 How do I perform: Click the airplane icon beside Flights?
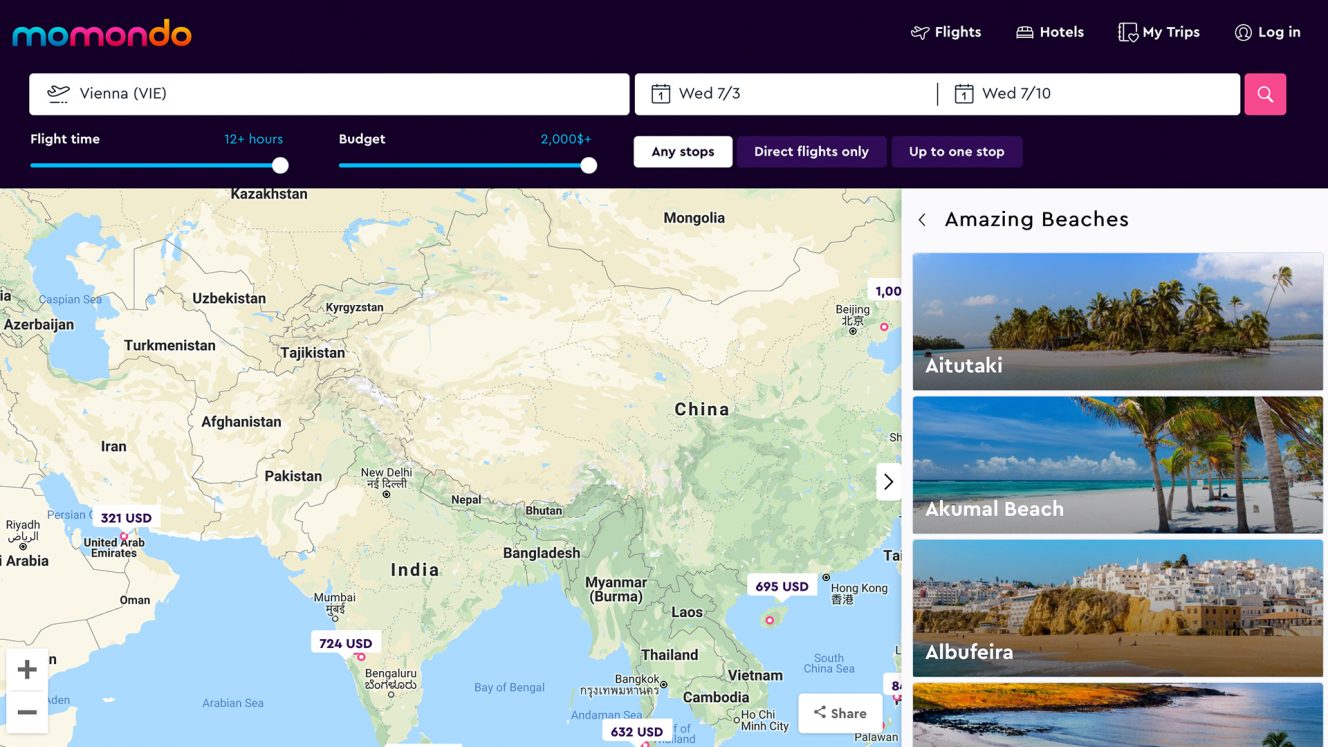920,33
